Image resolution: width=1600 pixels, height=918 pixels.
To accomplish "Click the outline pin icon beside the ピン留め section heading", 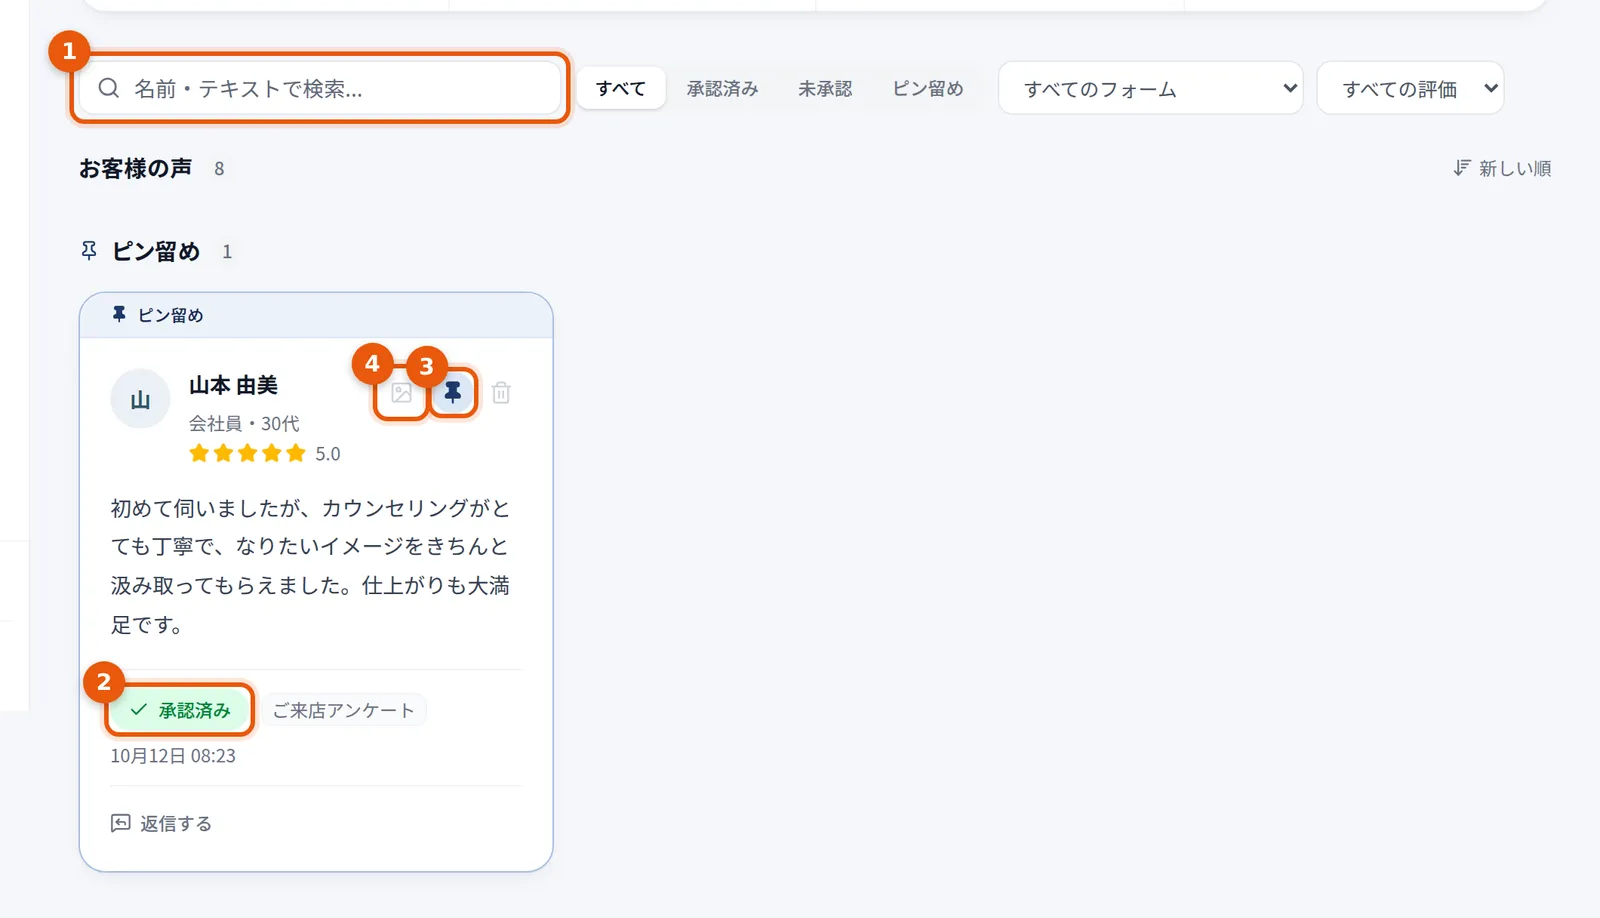I will pyautogui.click(x=89, y=251).
